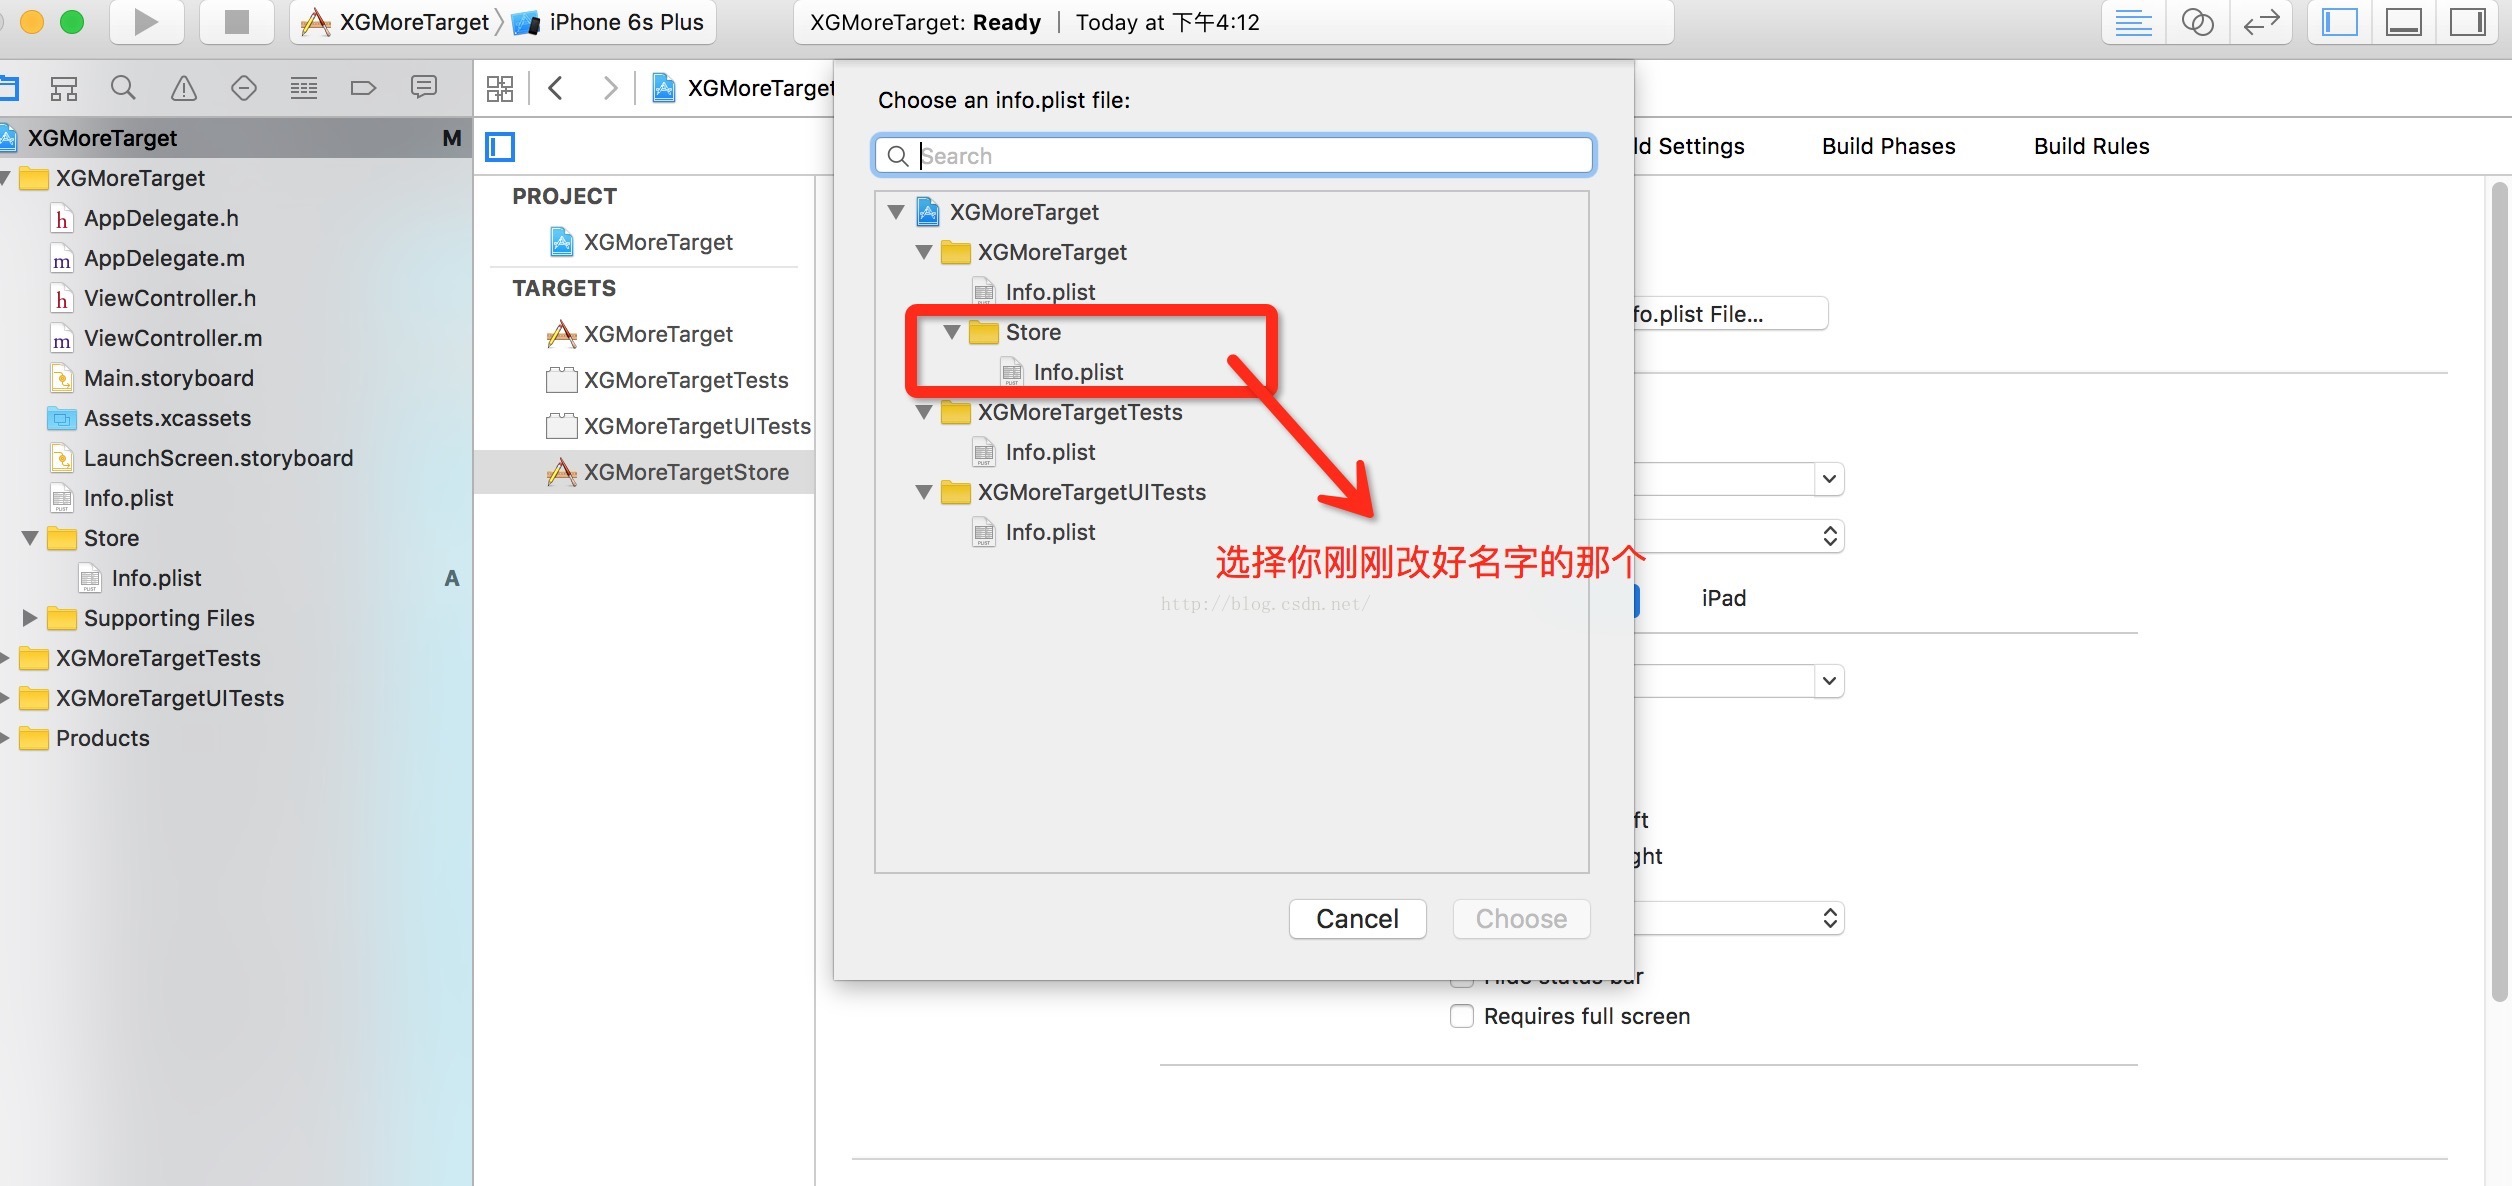Collapse XGMoreTarget project in dialog tree
This screenshot has width=2512, height=1186.
896,212
